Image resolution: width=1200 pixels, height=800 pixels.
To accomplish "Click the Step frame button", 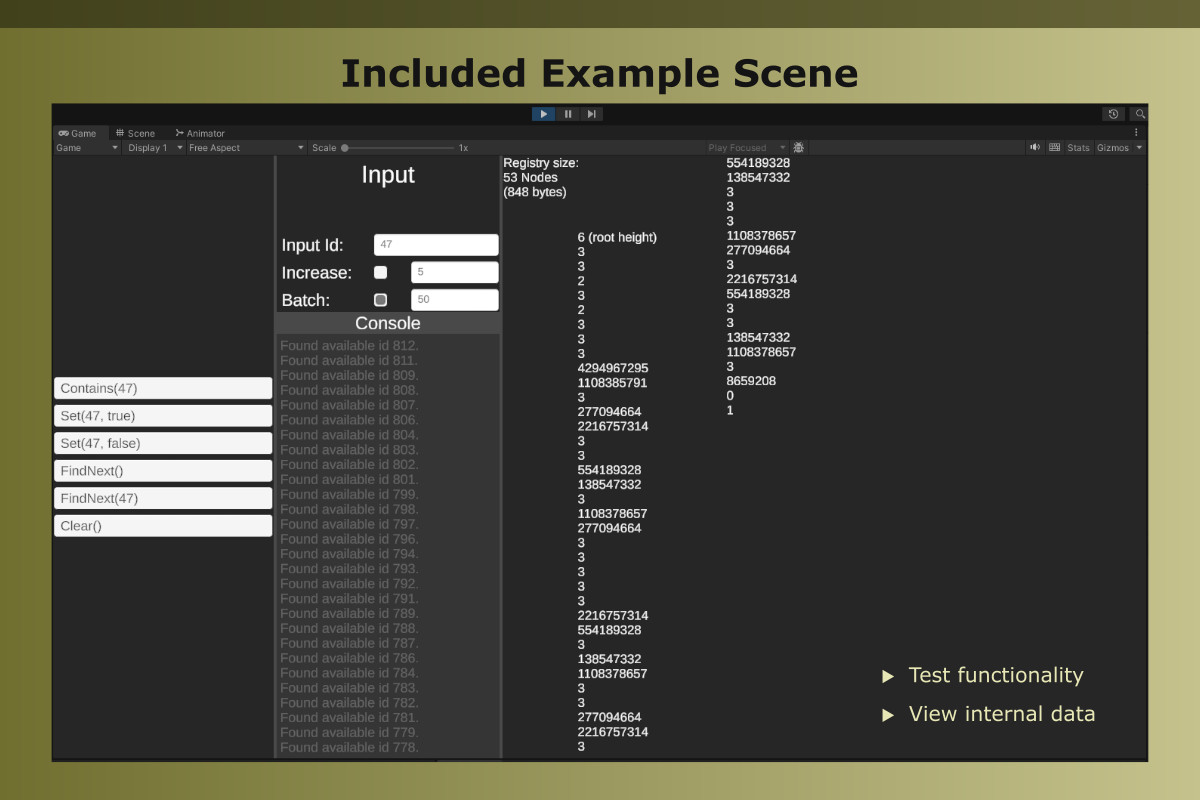I will tap(591, 114).
